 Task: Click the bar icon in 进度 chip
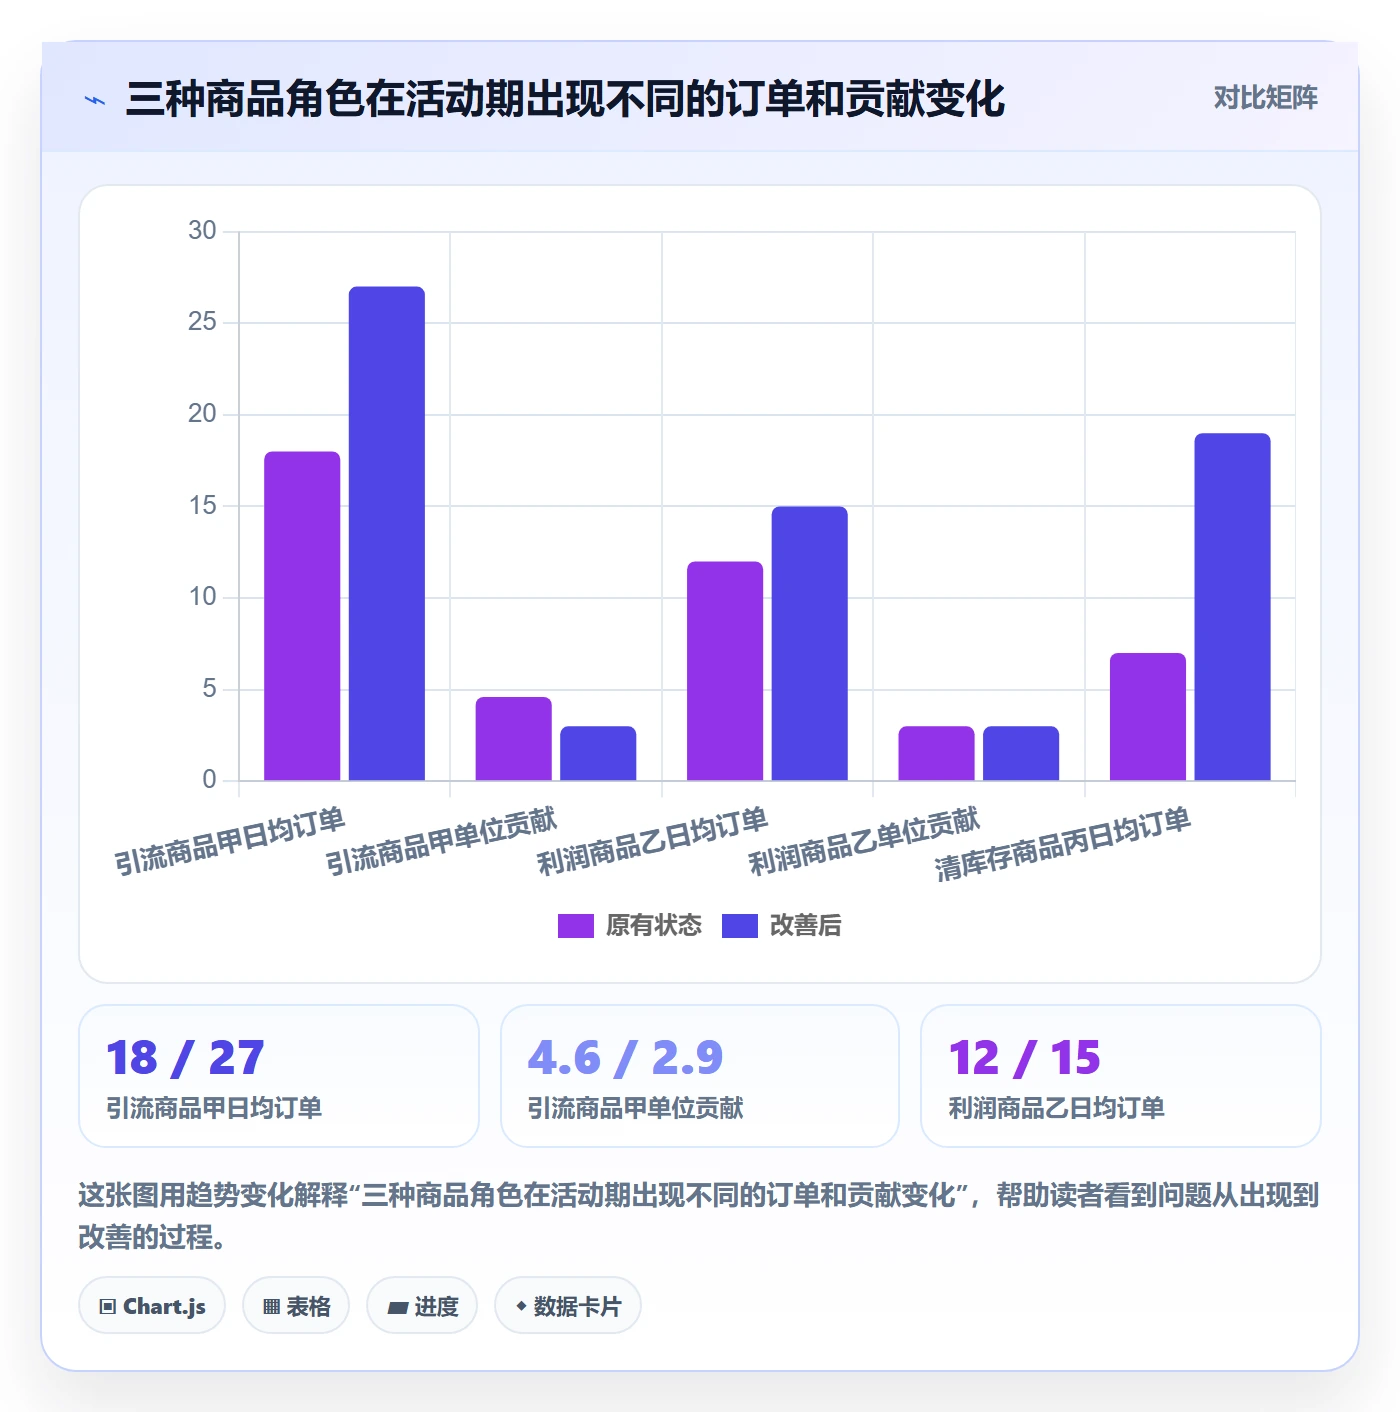(x=398, y=1307)
